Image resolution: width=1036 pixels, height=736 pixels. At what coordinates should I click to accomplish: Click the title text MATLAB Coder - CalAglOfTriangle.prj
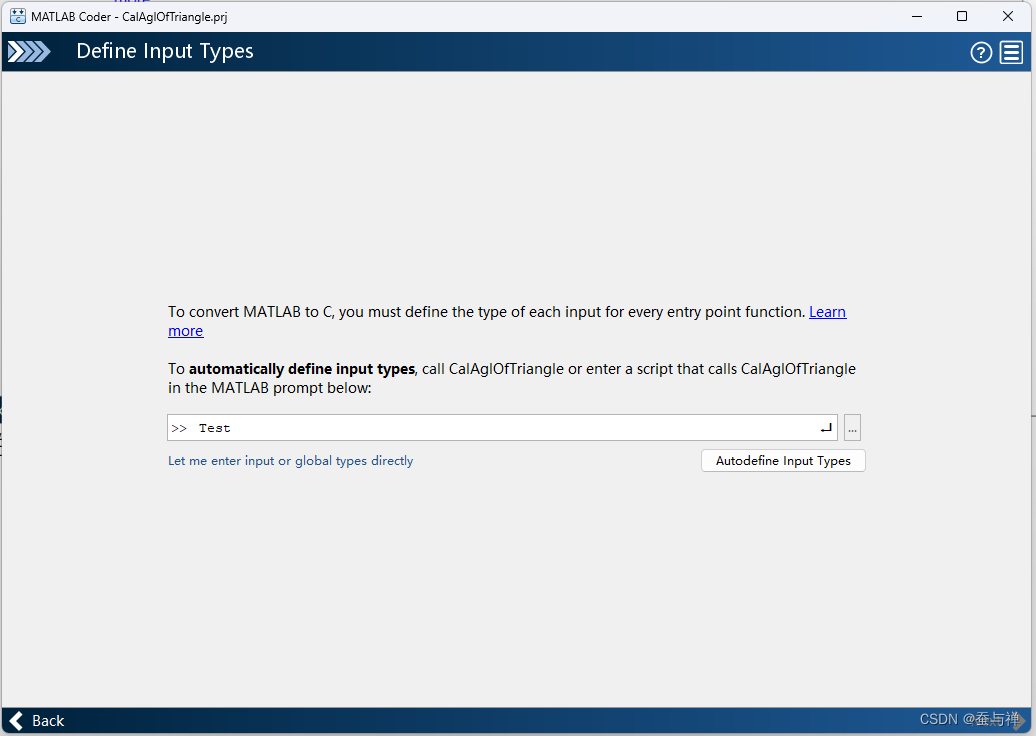tap(129, 17)
